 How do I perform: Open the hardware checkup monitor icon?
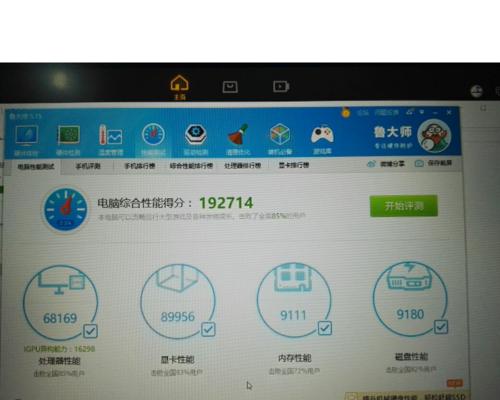pos(26,136)
